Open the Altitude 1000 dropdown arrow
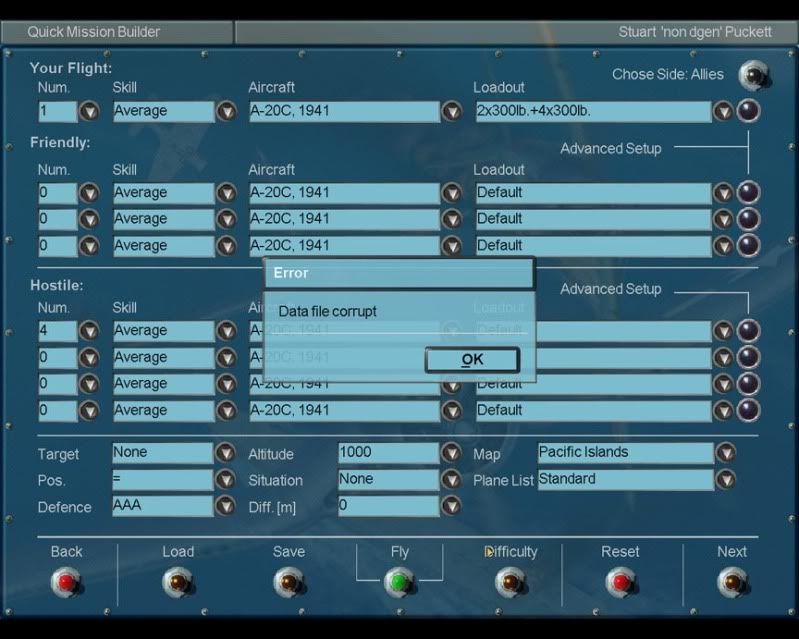 pyautogui.click(x=451, y=452)
